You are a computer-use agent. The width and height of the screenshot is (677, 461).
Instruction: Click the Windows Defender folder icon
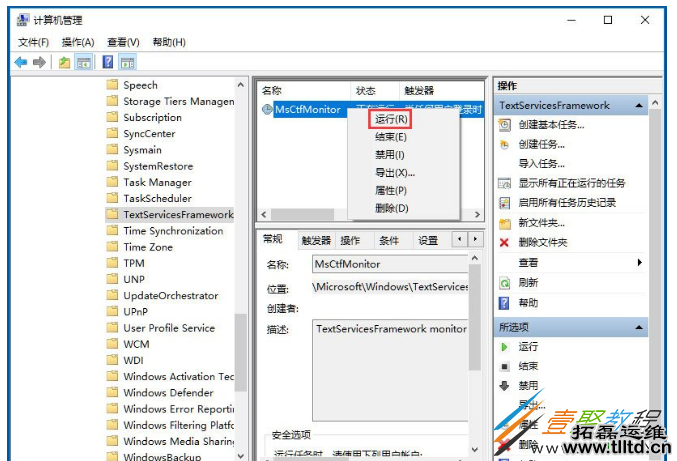coord(112,392)
